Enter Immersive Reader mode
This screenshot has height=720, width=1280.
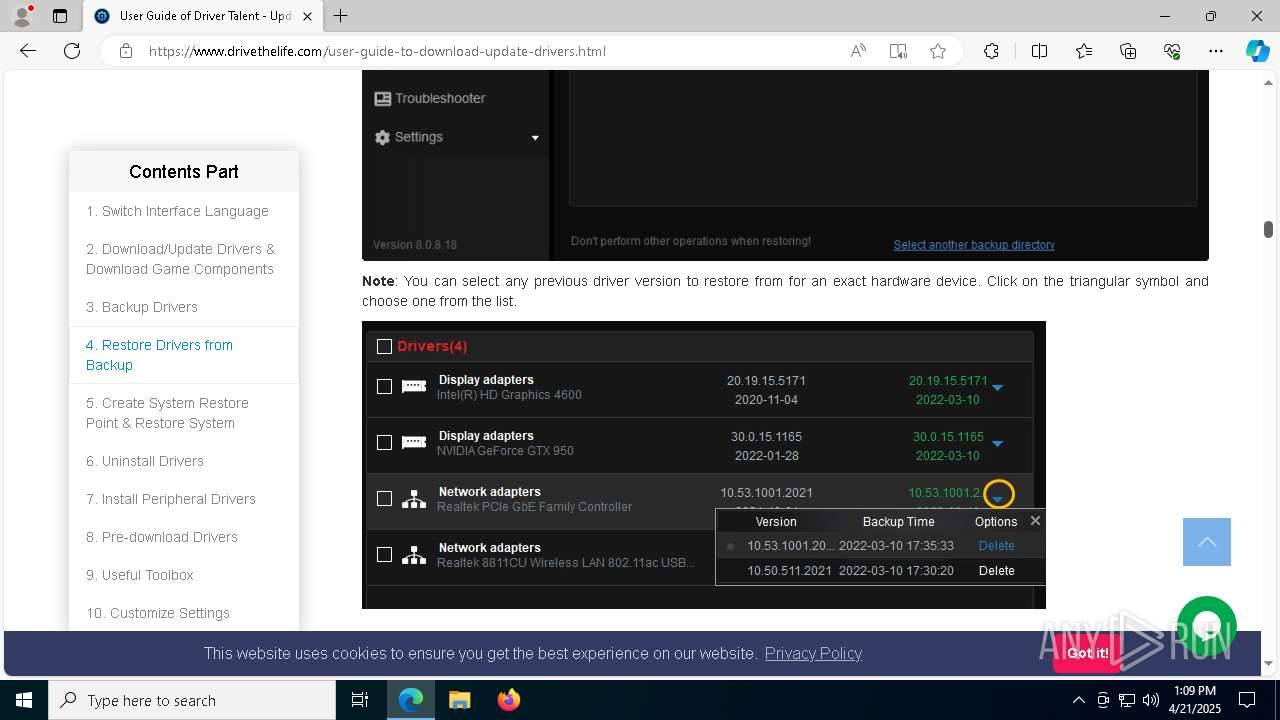tap(898, 51)
